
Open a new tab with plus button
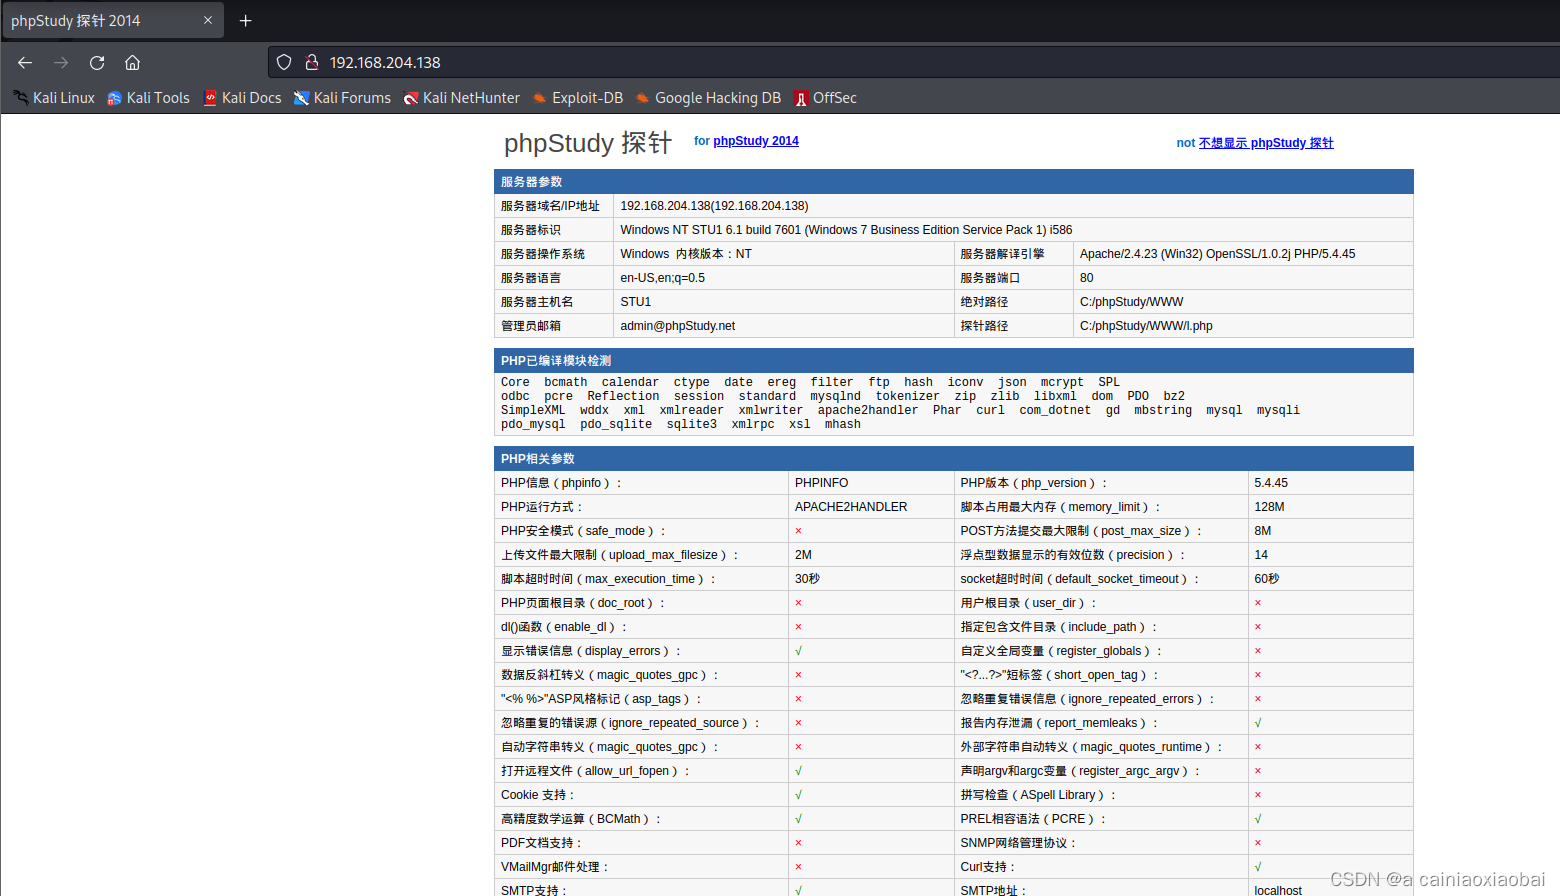coord(245,20)
